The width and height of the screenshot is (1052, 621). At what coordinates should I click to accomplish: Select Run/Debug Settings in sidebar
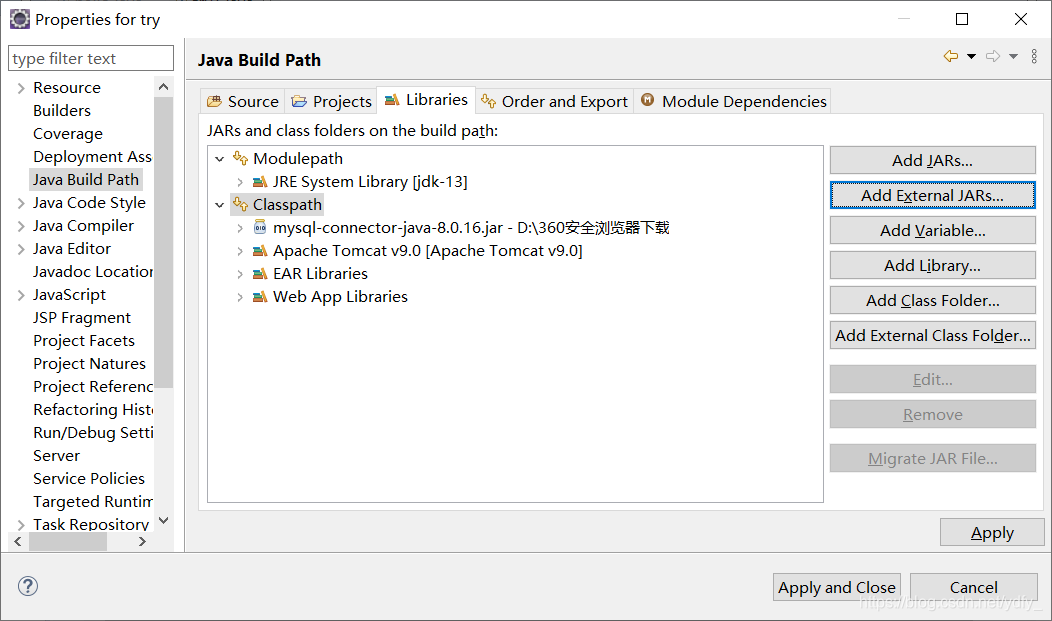coord(93,433)
